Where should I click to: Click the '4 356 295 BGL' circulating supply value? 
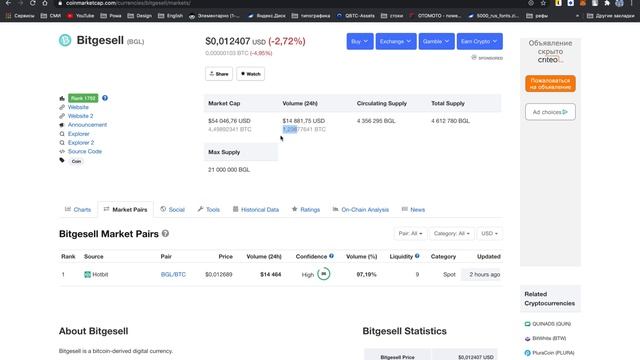click(376, 121)
